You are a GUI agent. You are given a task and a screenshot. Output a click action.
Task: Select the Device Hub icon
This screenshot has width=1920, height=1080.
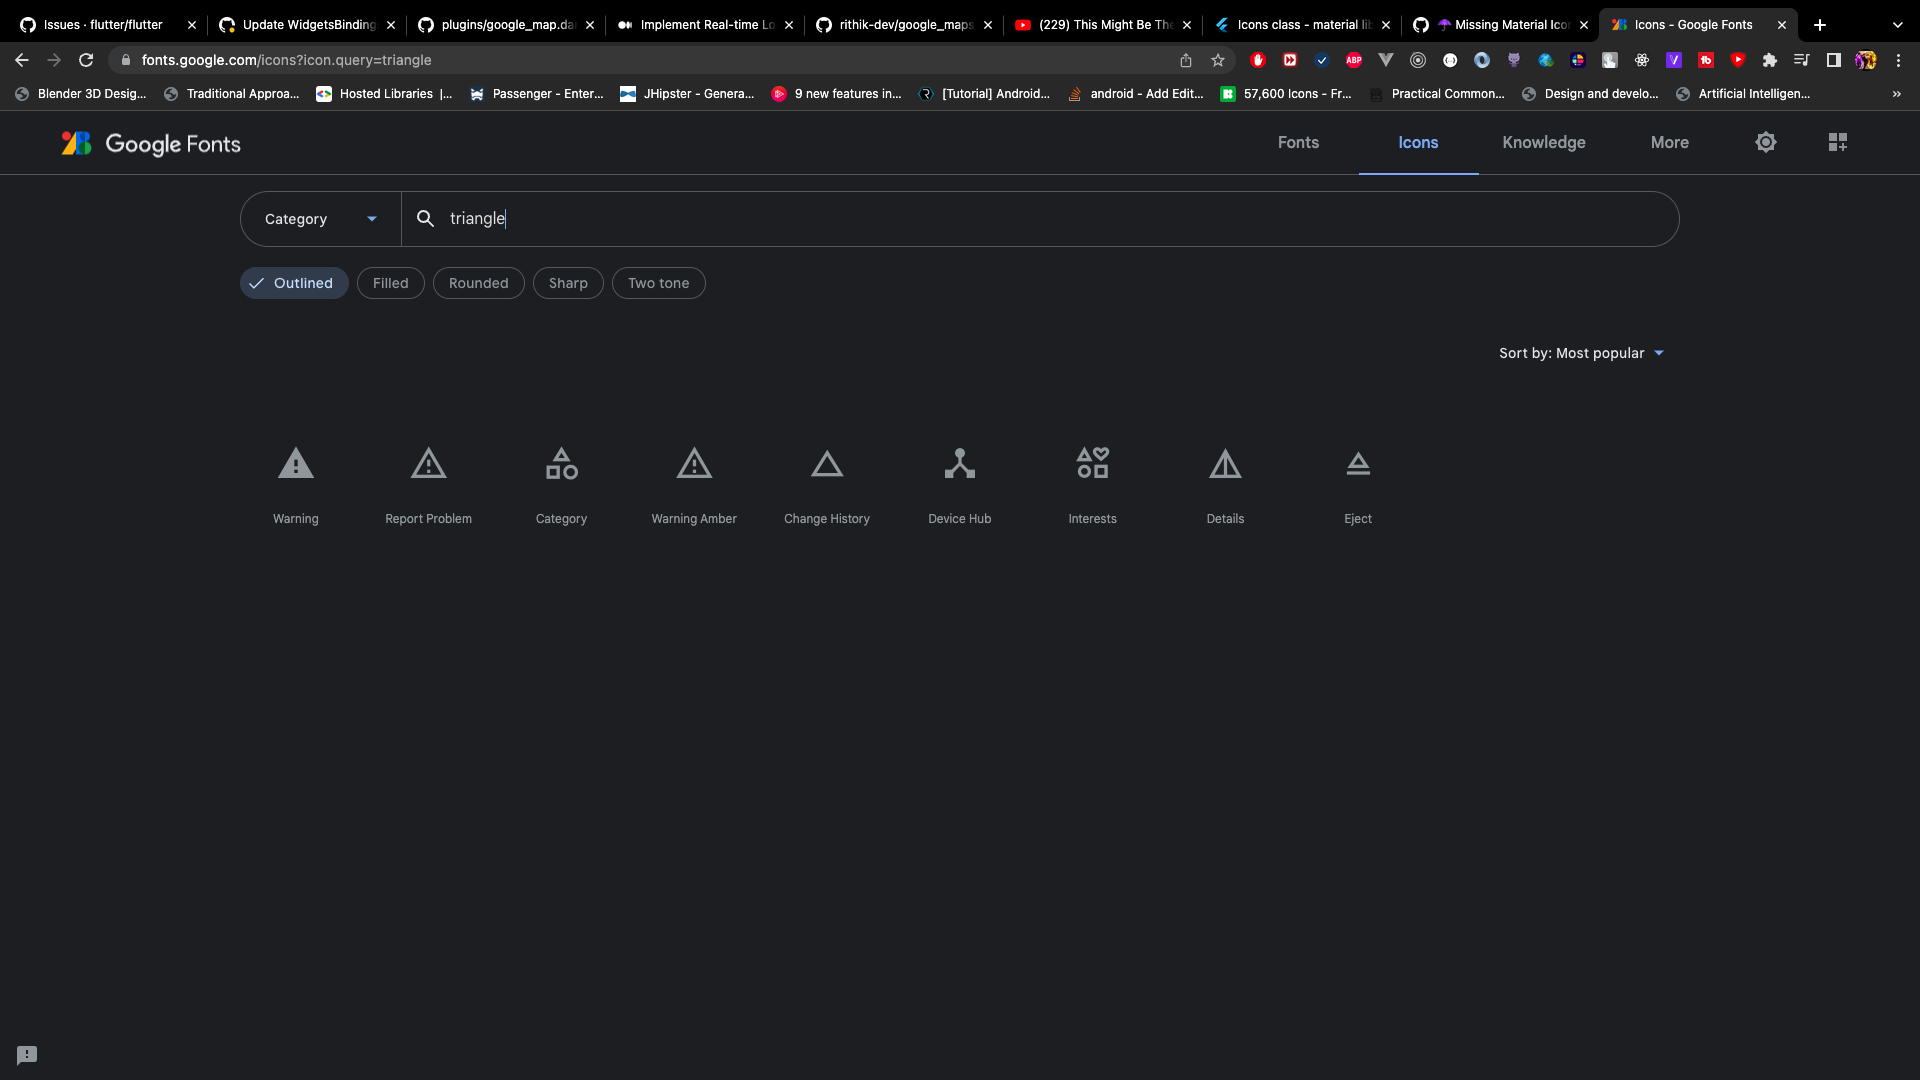tap(959, 464)
